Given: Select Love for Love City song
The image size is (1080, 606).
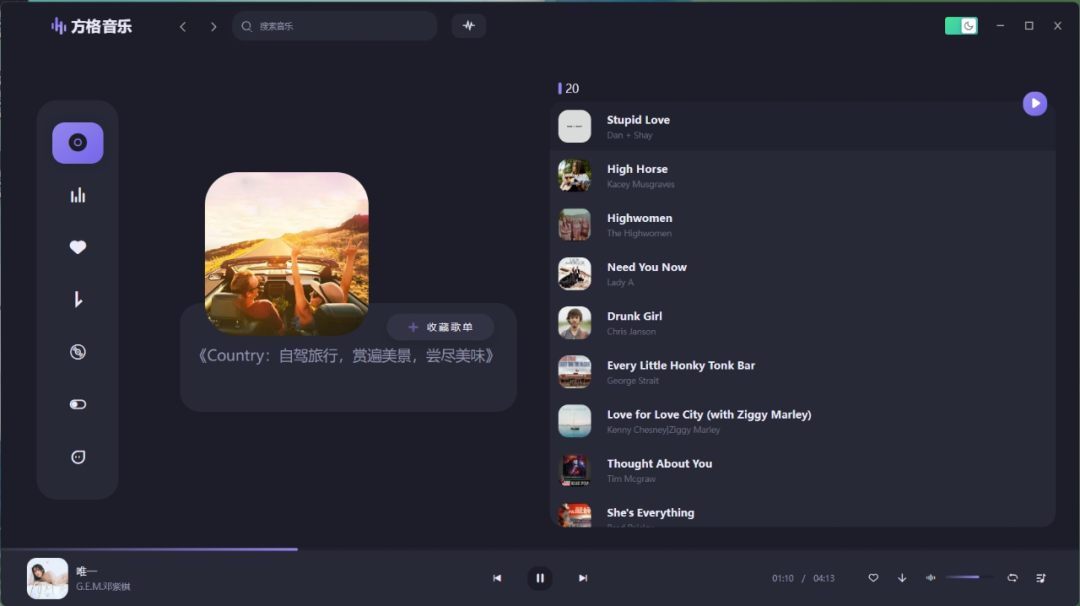Looking at the screenshot, I should (x=802, y=421).
